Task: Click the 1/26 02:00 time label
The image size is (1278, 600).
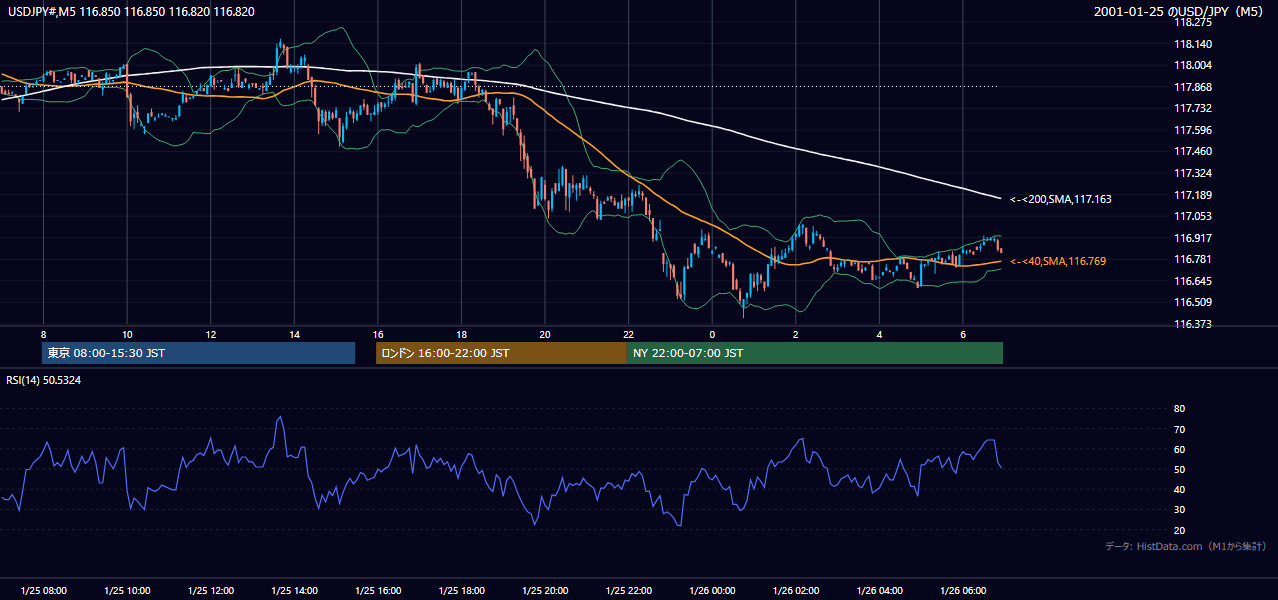Action: click(x=795, y=591)
